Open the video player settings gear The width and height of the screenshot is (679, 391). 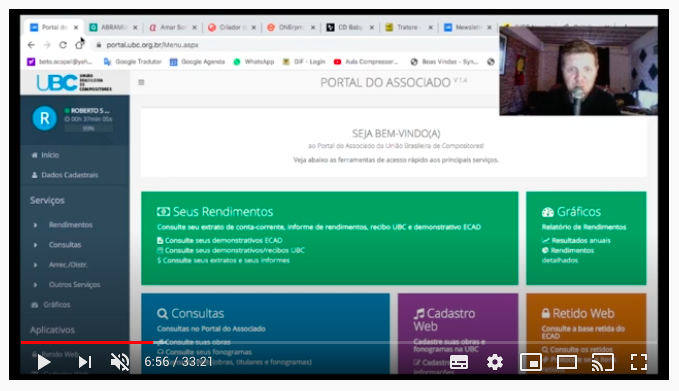click(495, 362)
